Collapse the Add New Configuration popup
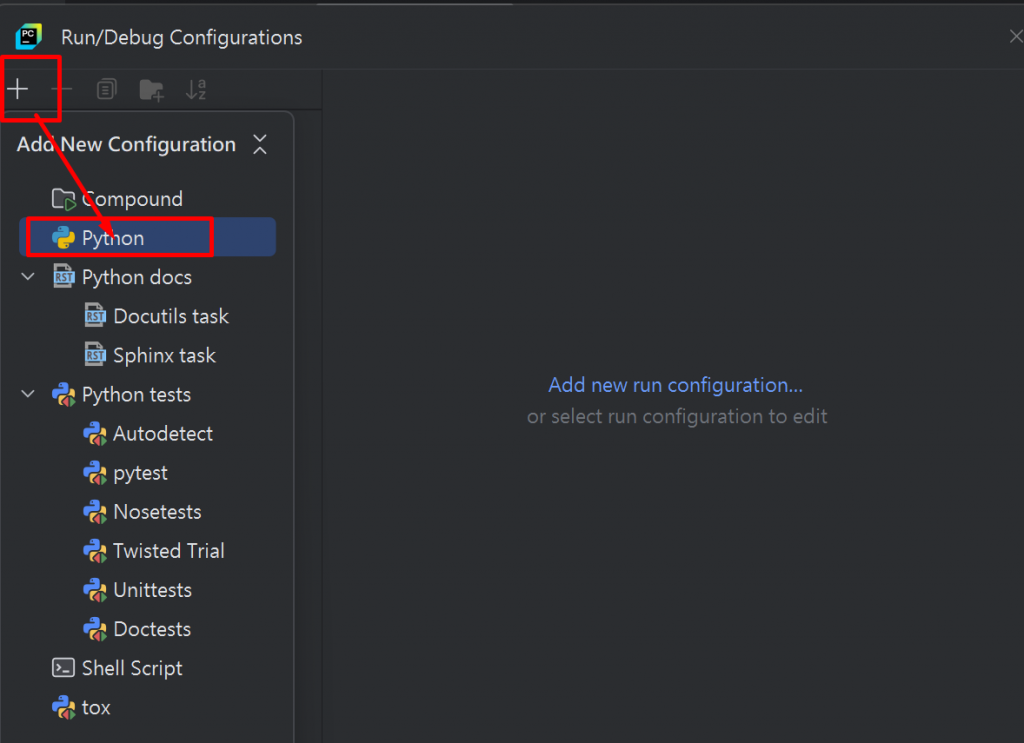Image resolution: width=1024 pixels, height=743 pixels. (x=260, y=144)
